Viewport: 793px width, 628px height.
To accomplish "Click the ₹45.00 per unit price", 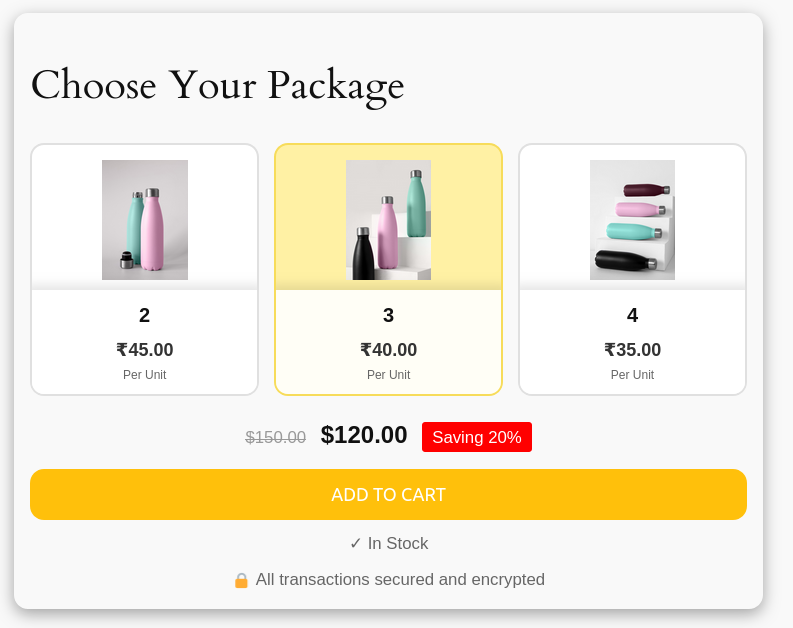I will (x=145, y=350).
